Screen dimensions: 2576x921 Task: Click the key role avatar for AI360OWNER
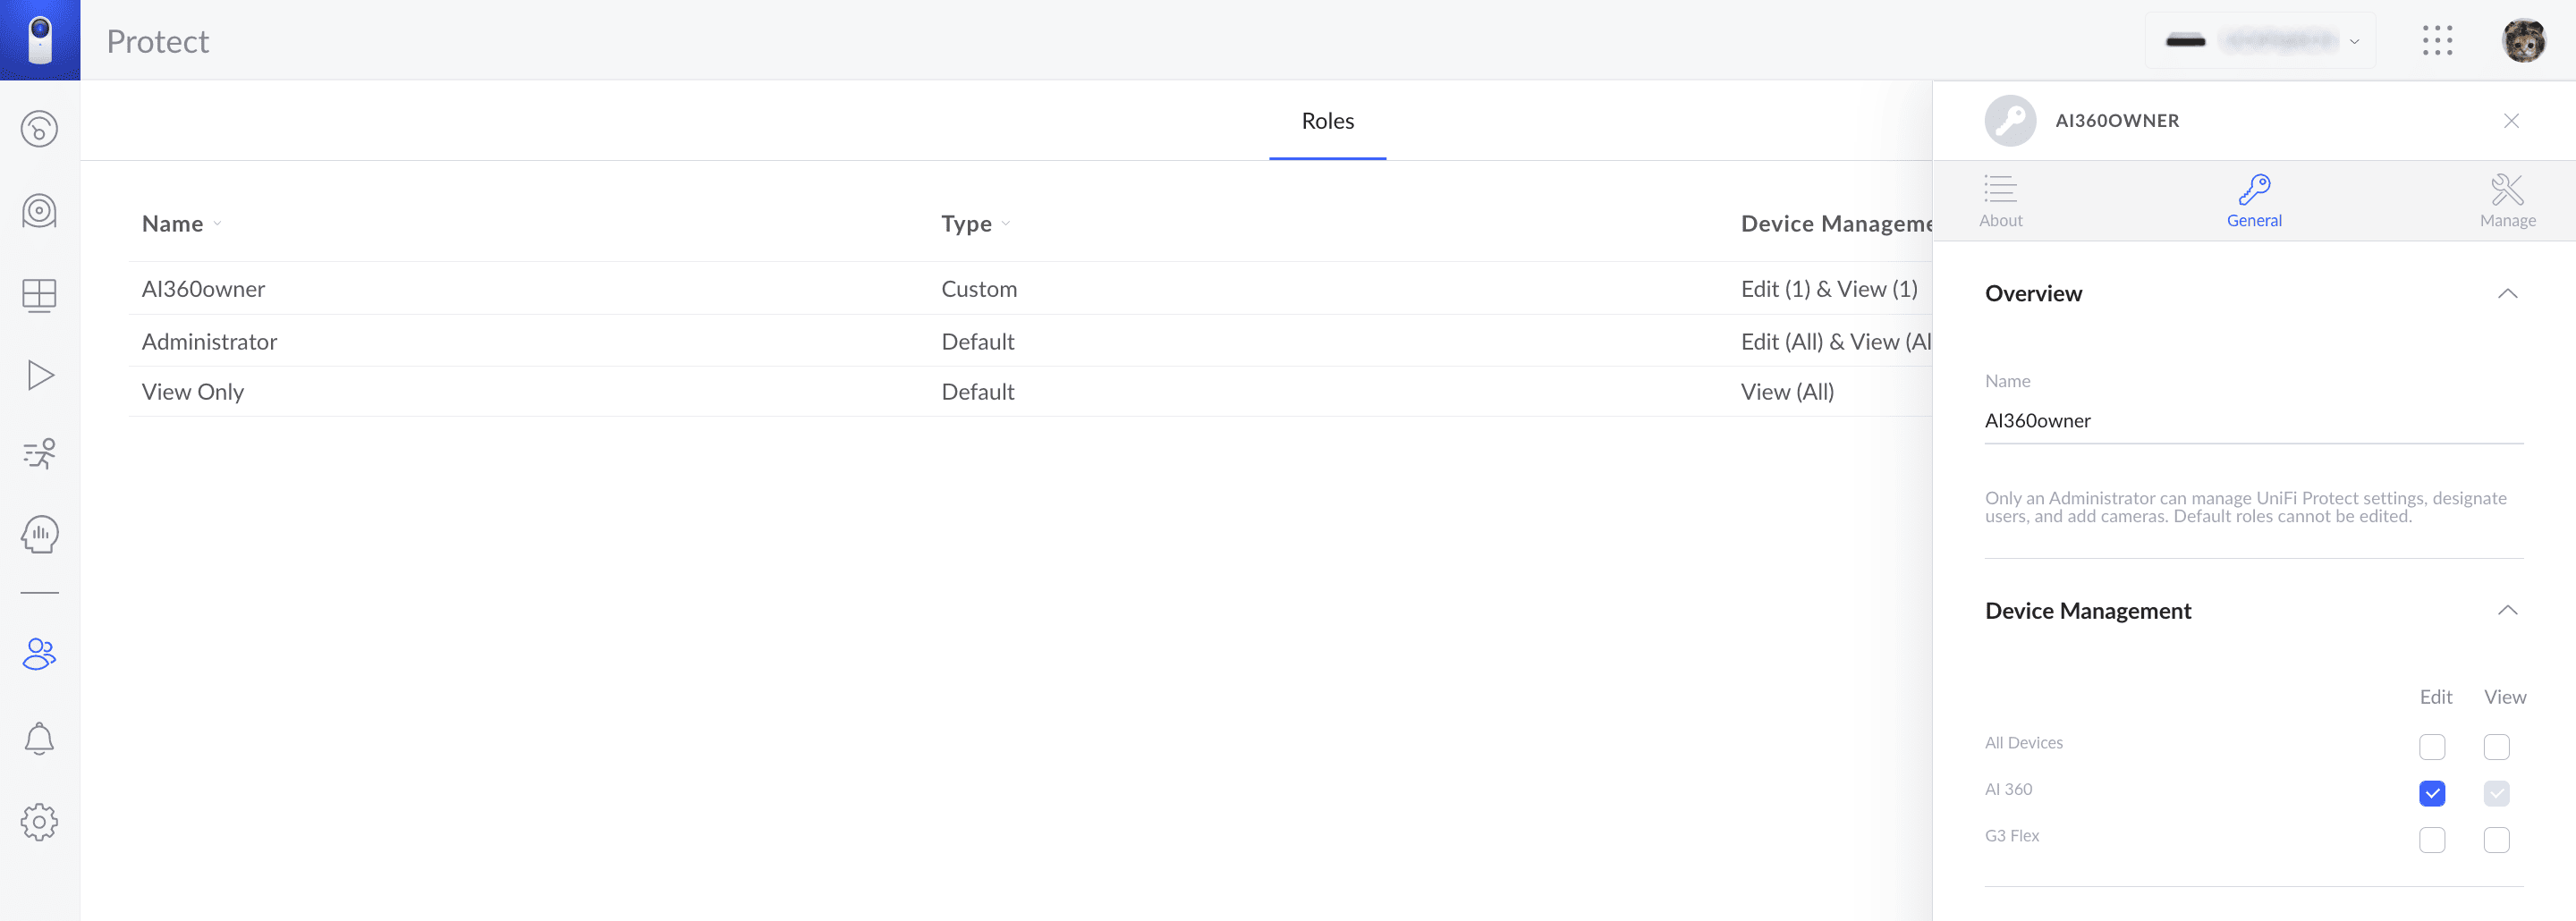pos(2010,121)
